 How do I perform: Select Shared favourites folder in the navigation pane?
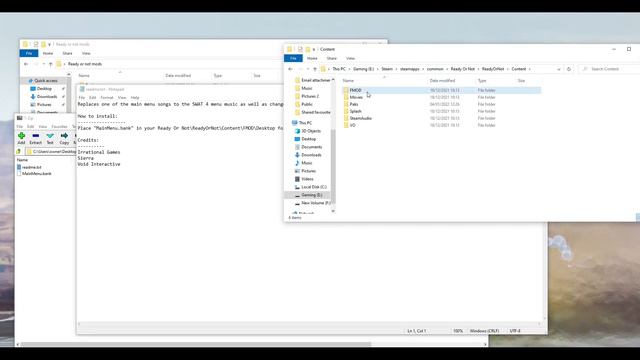[x=313, y=112]
